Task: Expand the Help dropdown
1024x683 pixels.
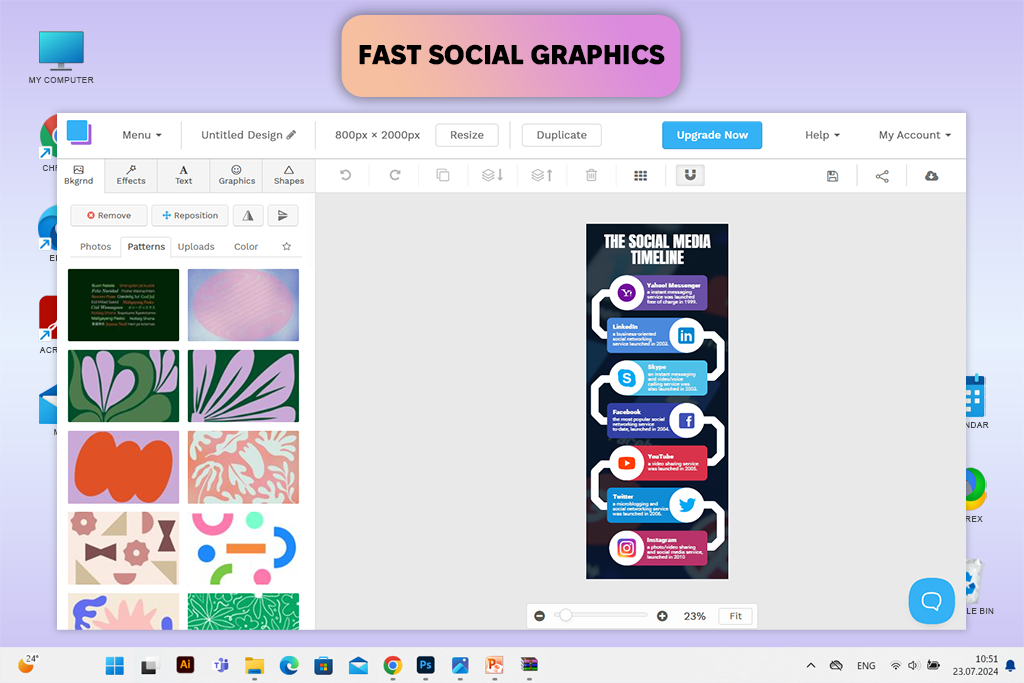Action: point(822,135)
